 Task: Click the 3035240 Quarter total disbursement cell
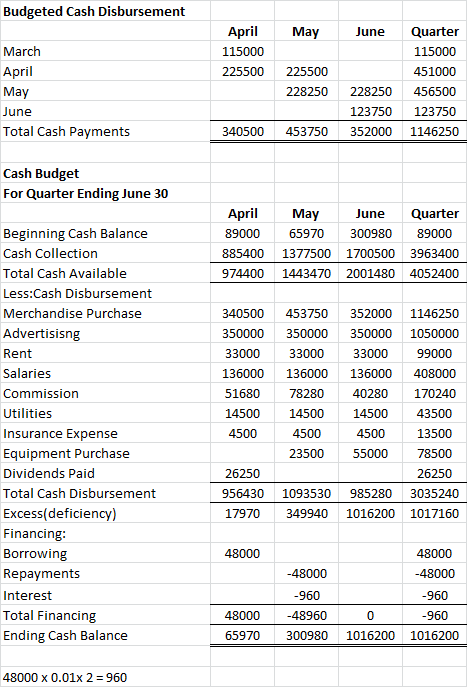pos(435,493)
